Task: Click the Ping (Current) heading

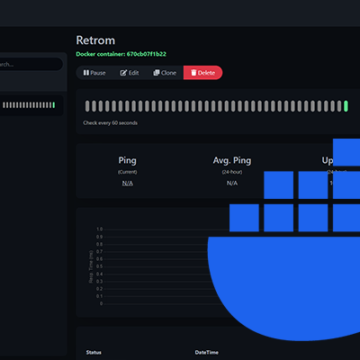Action: click(x=127, y=164)
